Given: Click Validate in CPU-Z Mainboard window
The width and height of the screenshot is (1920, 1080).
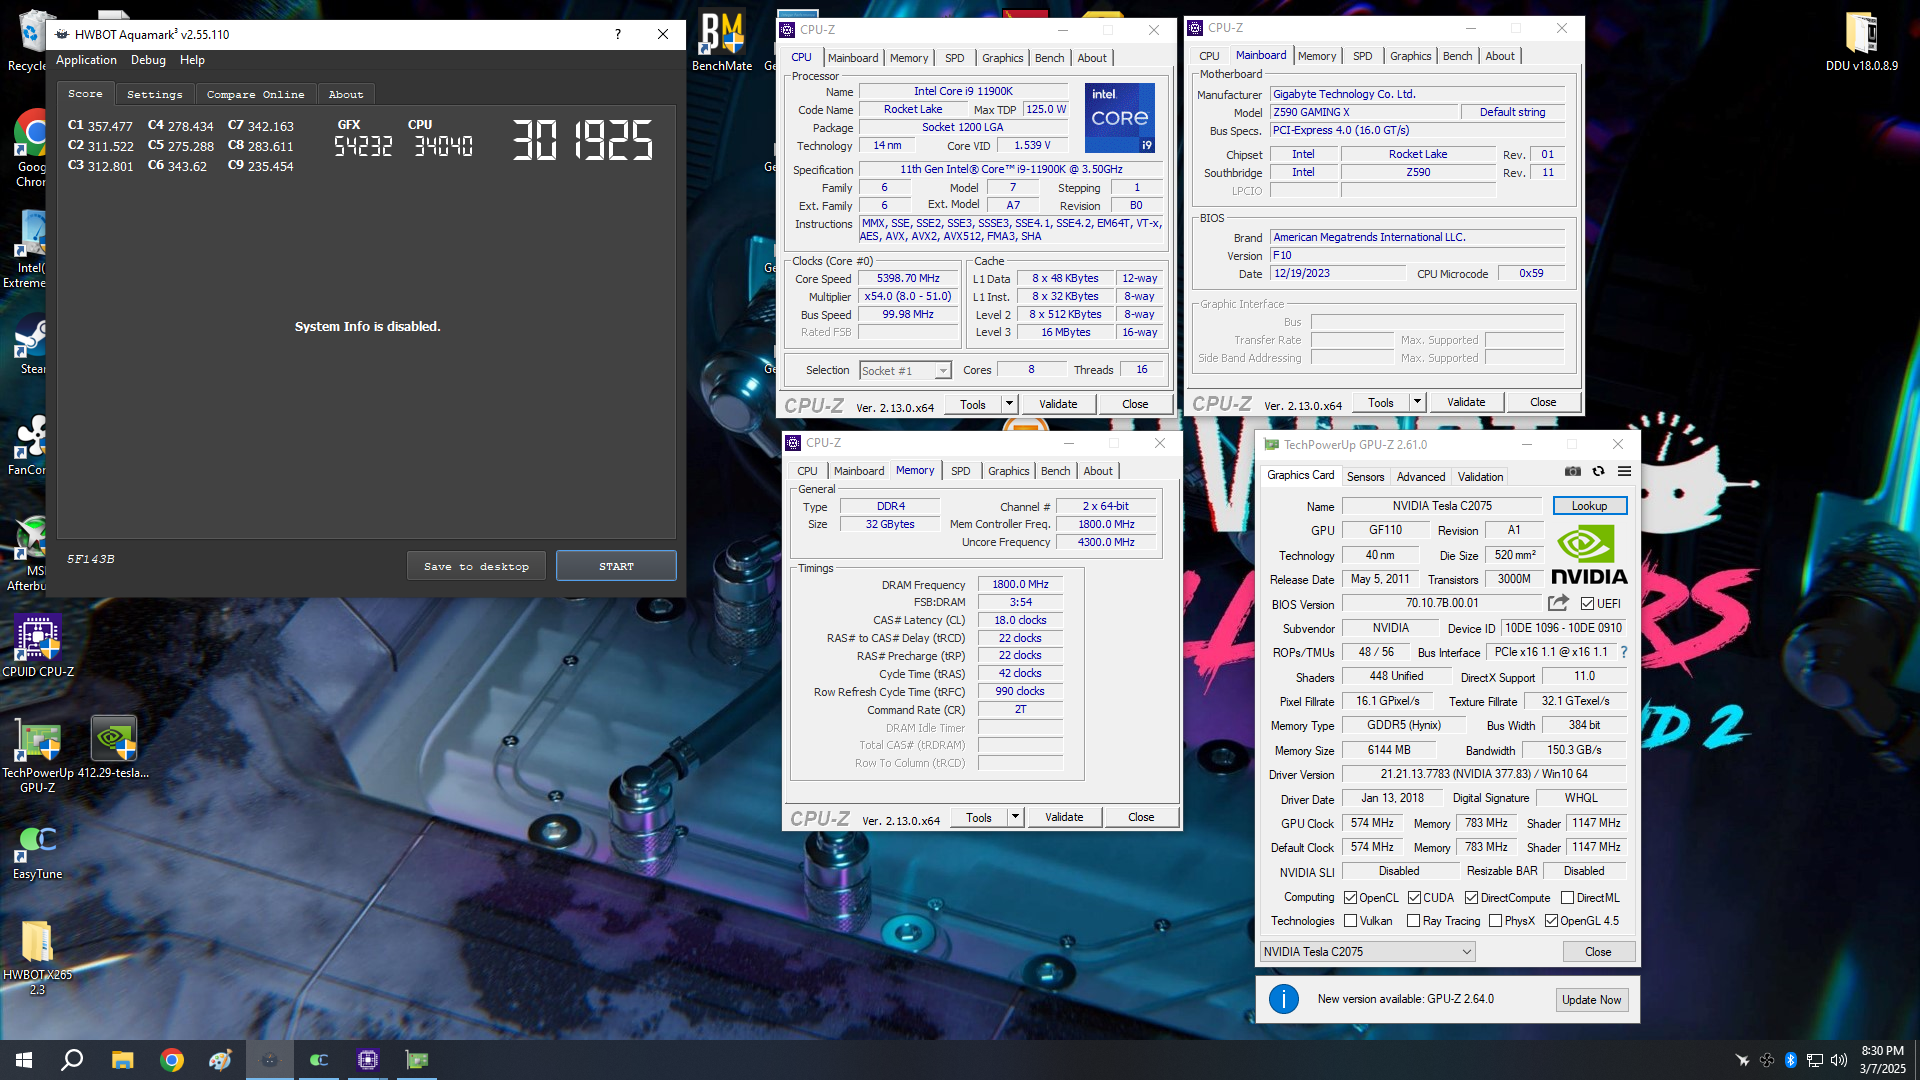Looking at the screenshot, I should click(1466, 402).
